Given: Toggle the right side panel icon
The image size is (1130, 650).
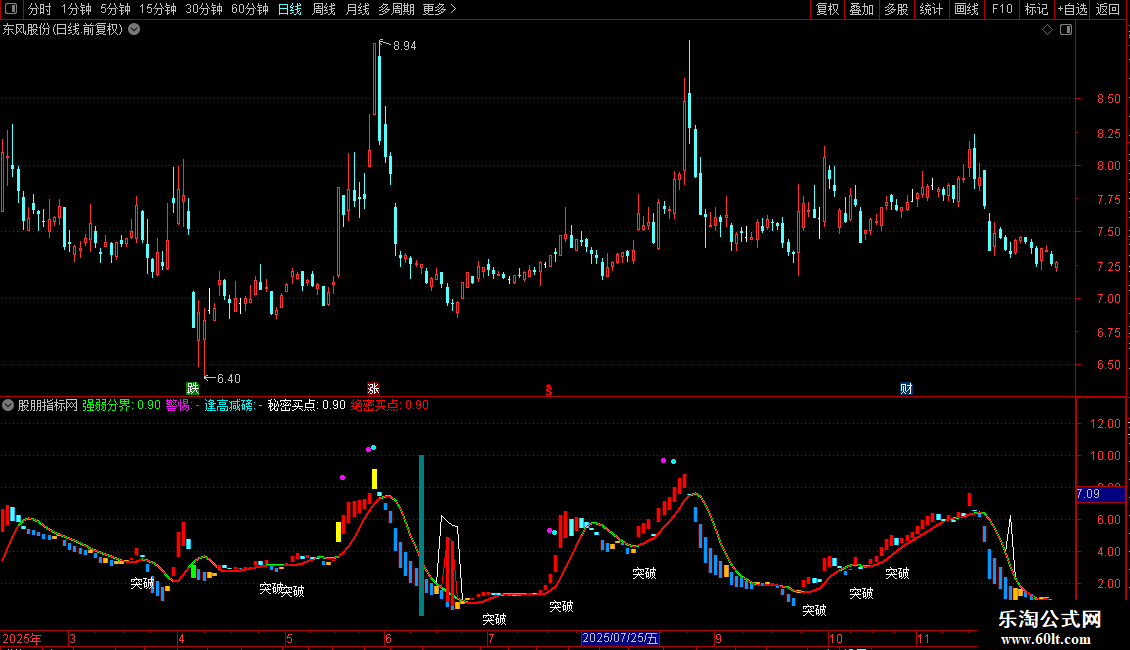Looking at the screenshot, I should 1066,30.
